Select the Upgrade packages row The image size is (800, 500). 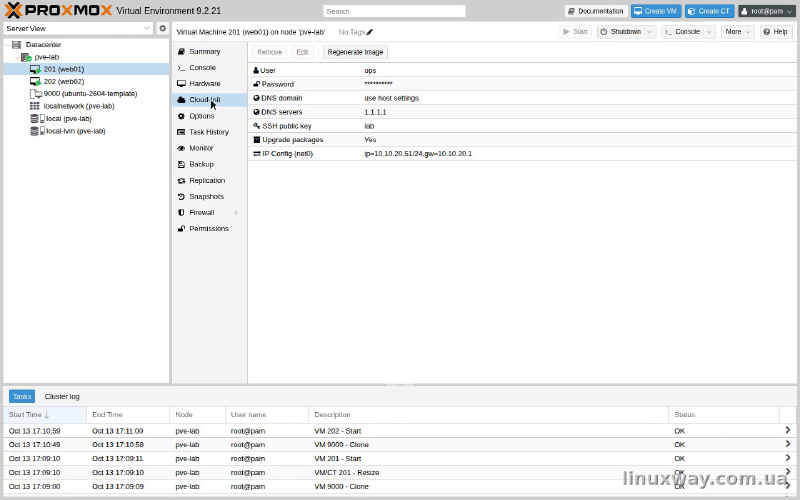coord(522,140)
